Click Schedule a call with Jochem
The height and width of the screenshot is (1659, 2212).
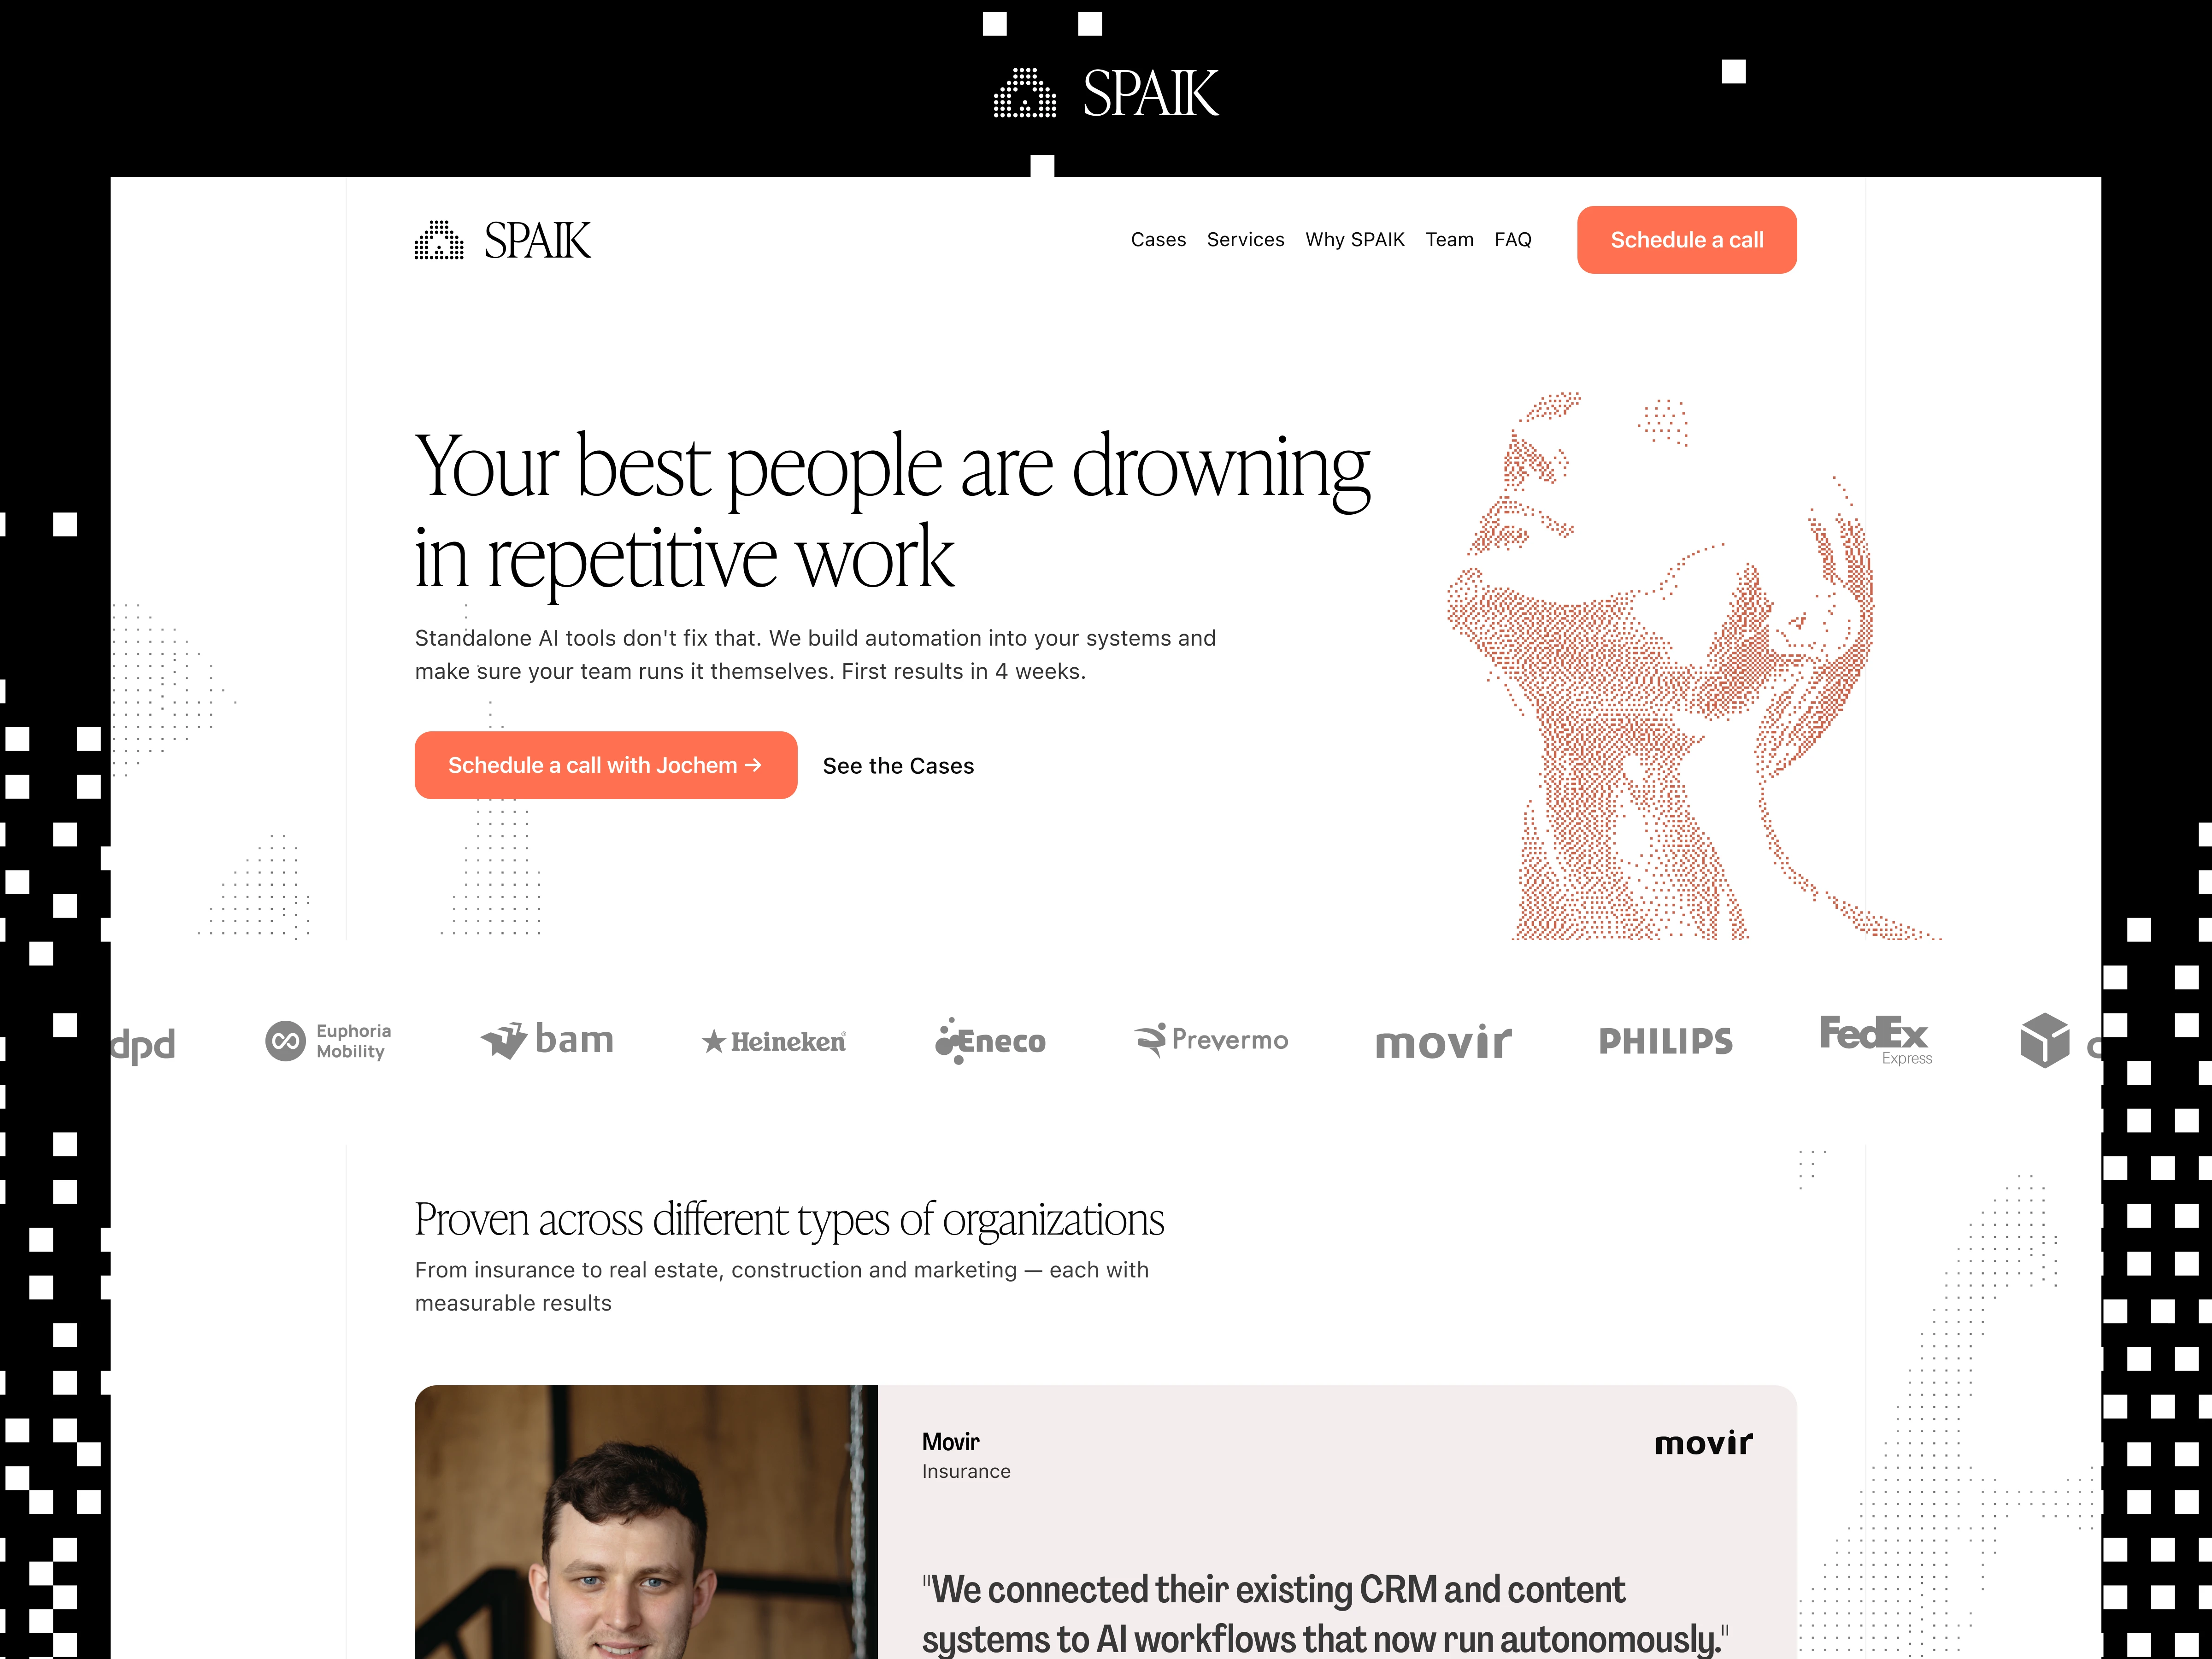[x=605, y=765]
